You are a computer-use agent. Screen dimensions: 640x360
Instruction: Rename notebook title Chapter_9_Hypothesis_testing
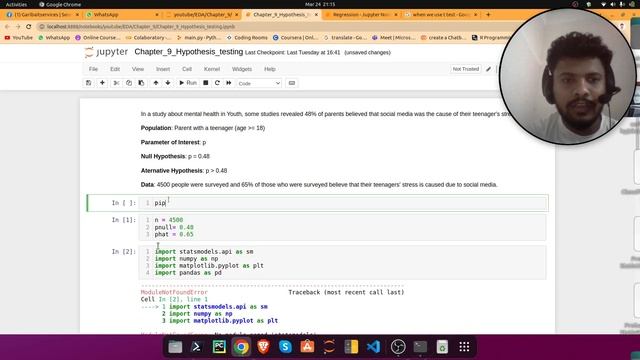click(189, 52)
